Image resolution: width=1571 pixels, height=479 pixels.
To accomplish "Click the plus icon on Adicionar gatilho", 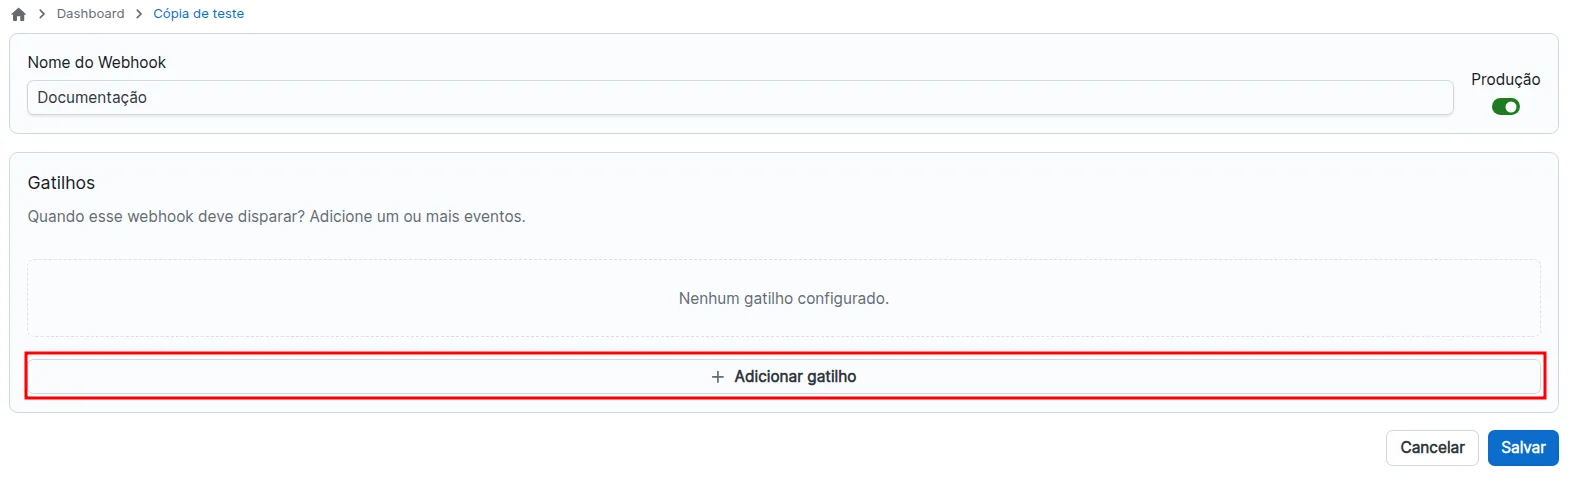I will tap(717, 377).
